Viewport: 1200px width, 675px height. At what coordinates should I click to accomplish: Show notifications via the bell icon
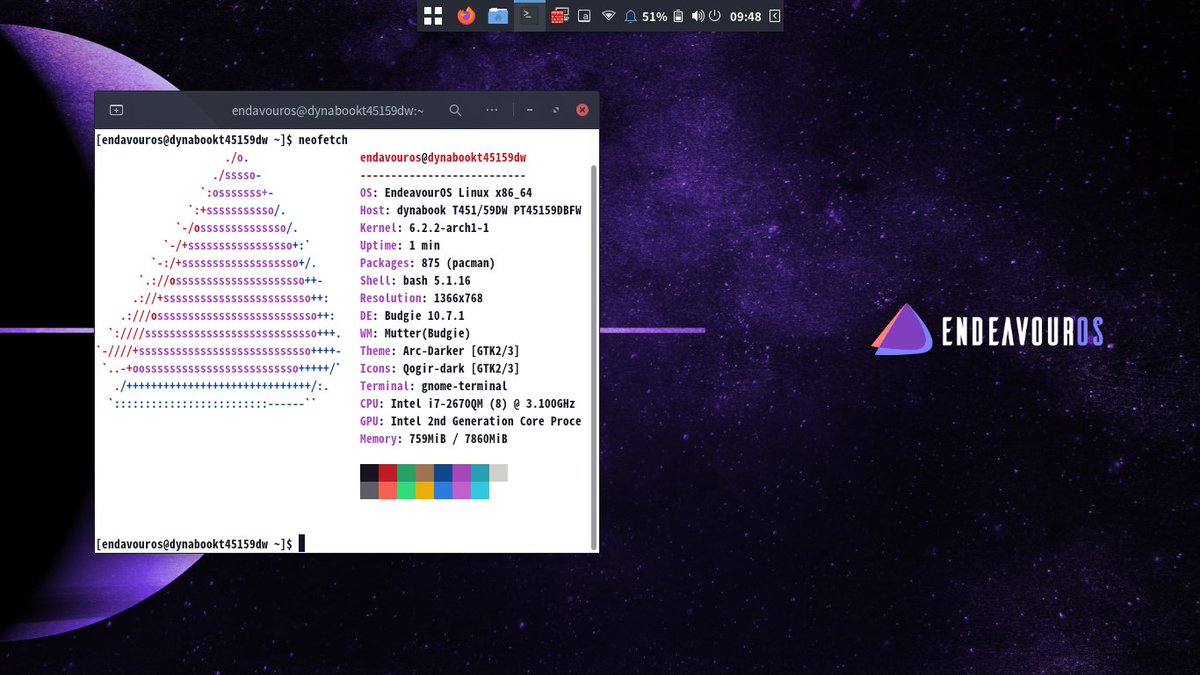click(x=631, y=17)
